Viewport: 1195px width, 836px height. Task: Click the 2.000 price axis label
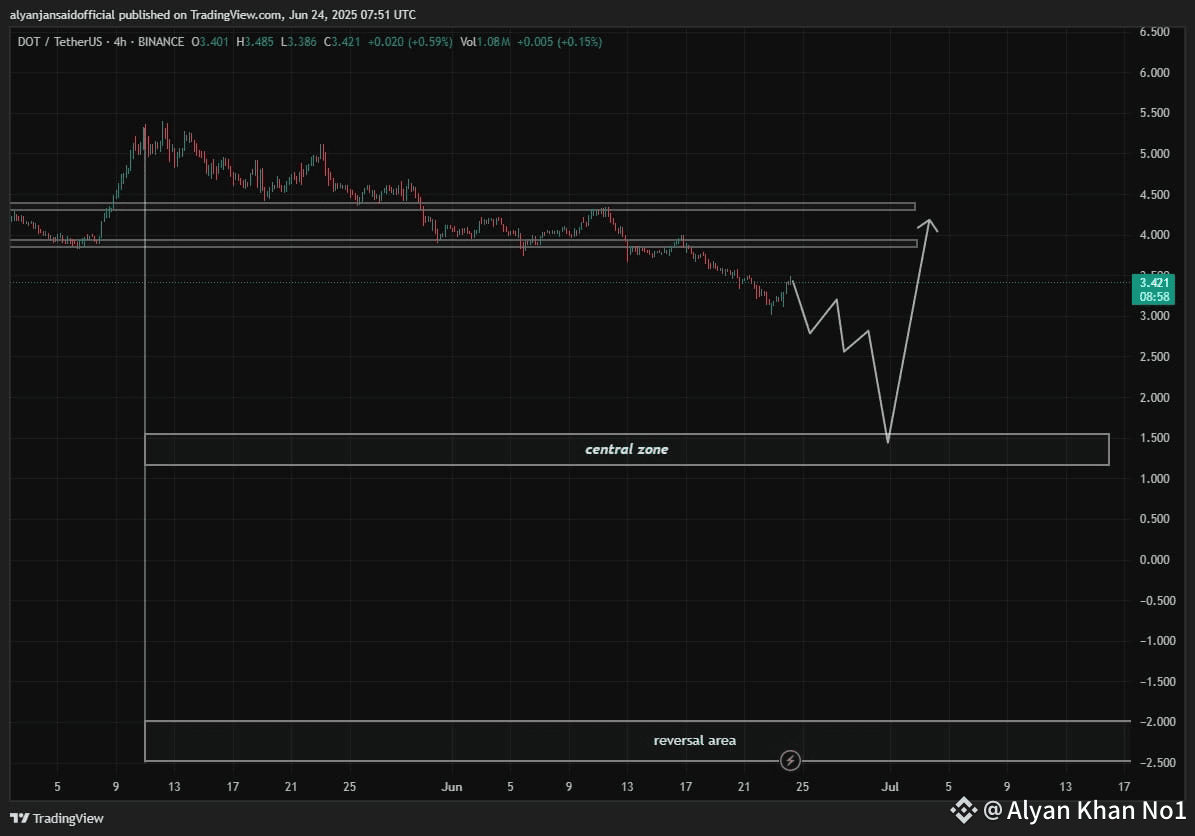1155,398
